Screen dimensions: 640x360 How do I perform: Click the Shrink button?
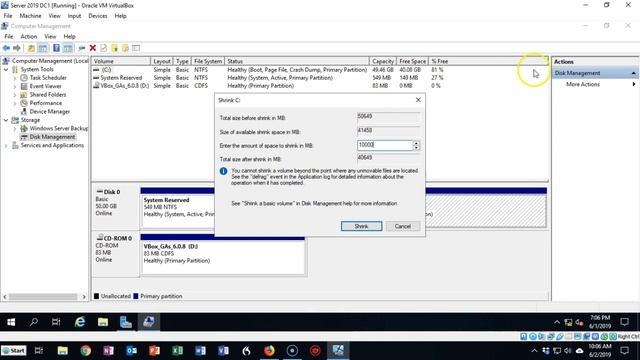[x=361, y=226]
